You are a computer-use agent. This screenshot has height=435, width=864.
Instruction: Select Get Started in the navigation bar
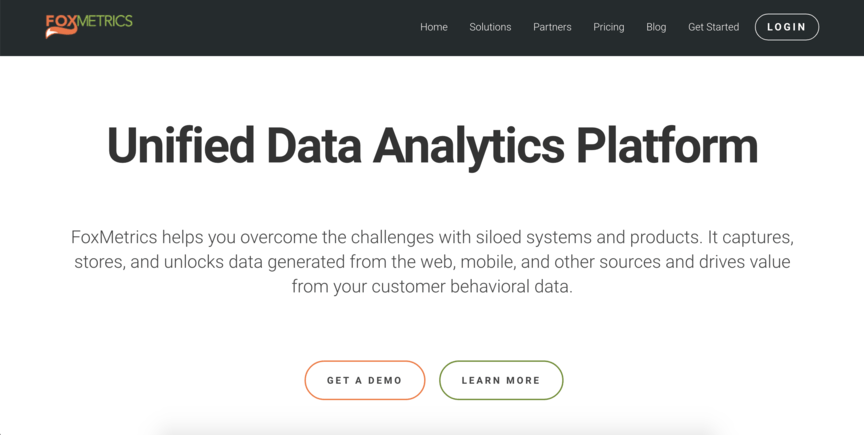tap(713, 27)
